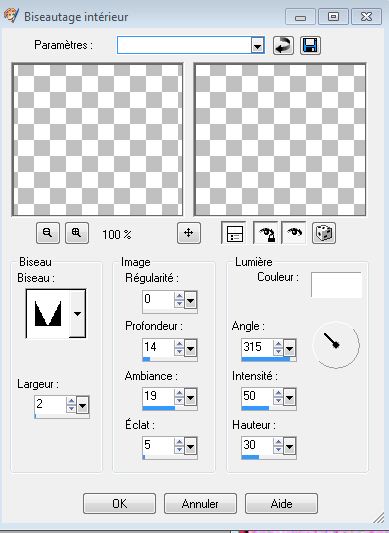Click the Profondeur value field showing 14
The height and width of the screenshot is (533, 389).
click(158, 348)
